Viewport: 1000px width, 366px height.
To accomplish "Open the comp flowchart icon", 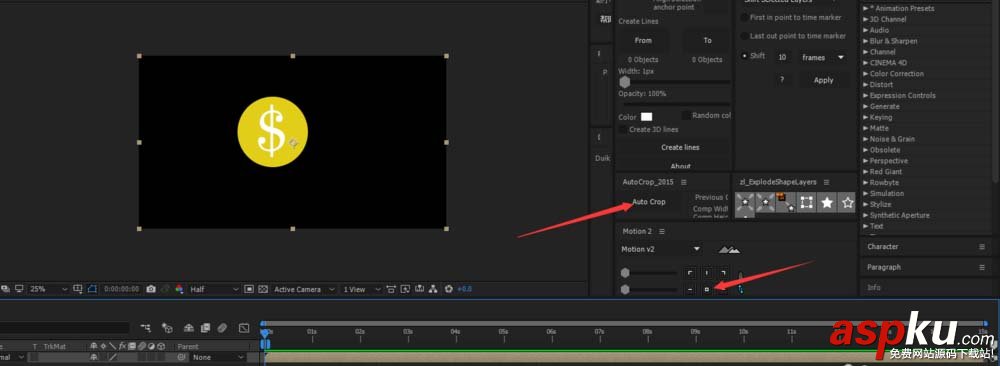I will (x=434, y=289).
